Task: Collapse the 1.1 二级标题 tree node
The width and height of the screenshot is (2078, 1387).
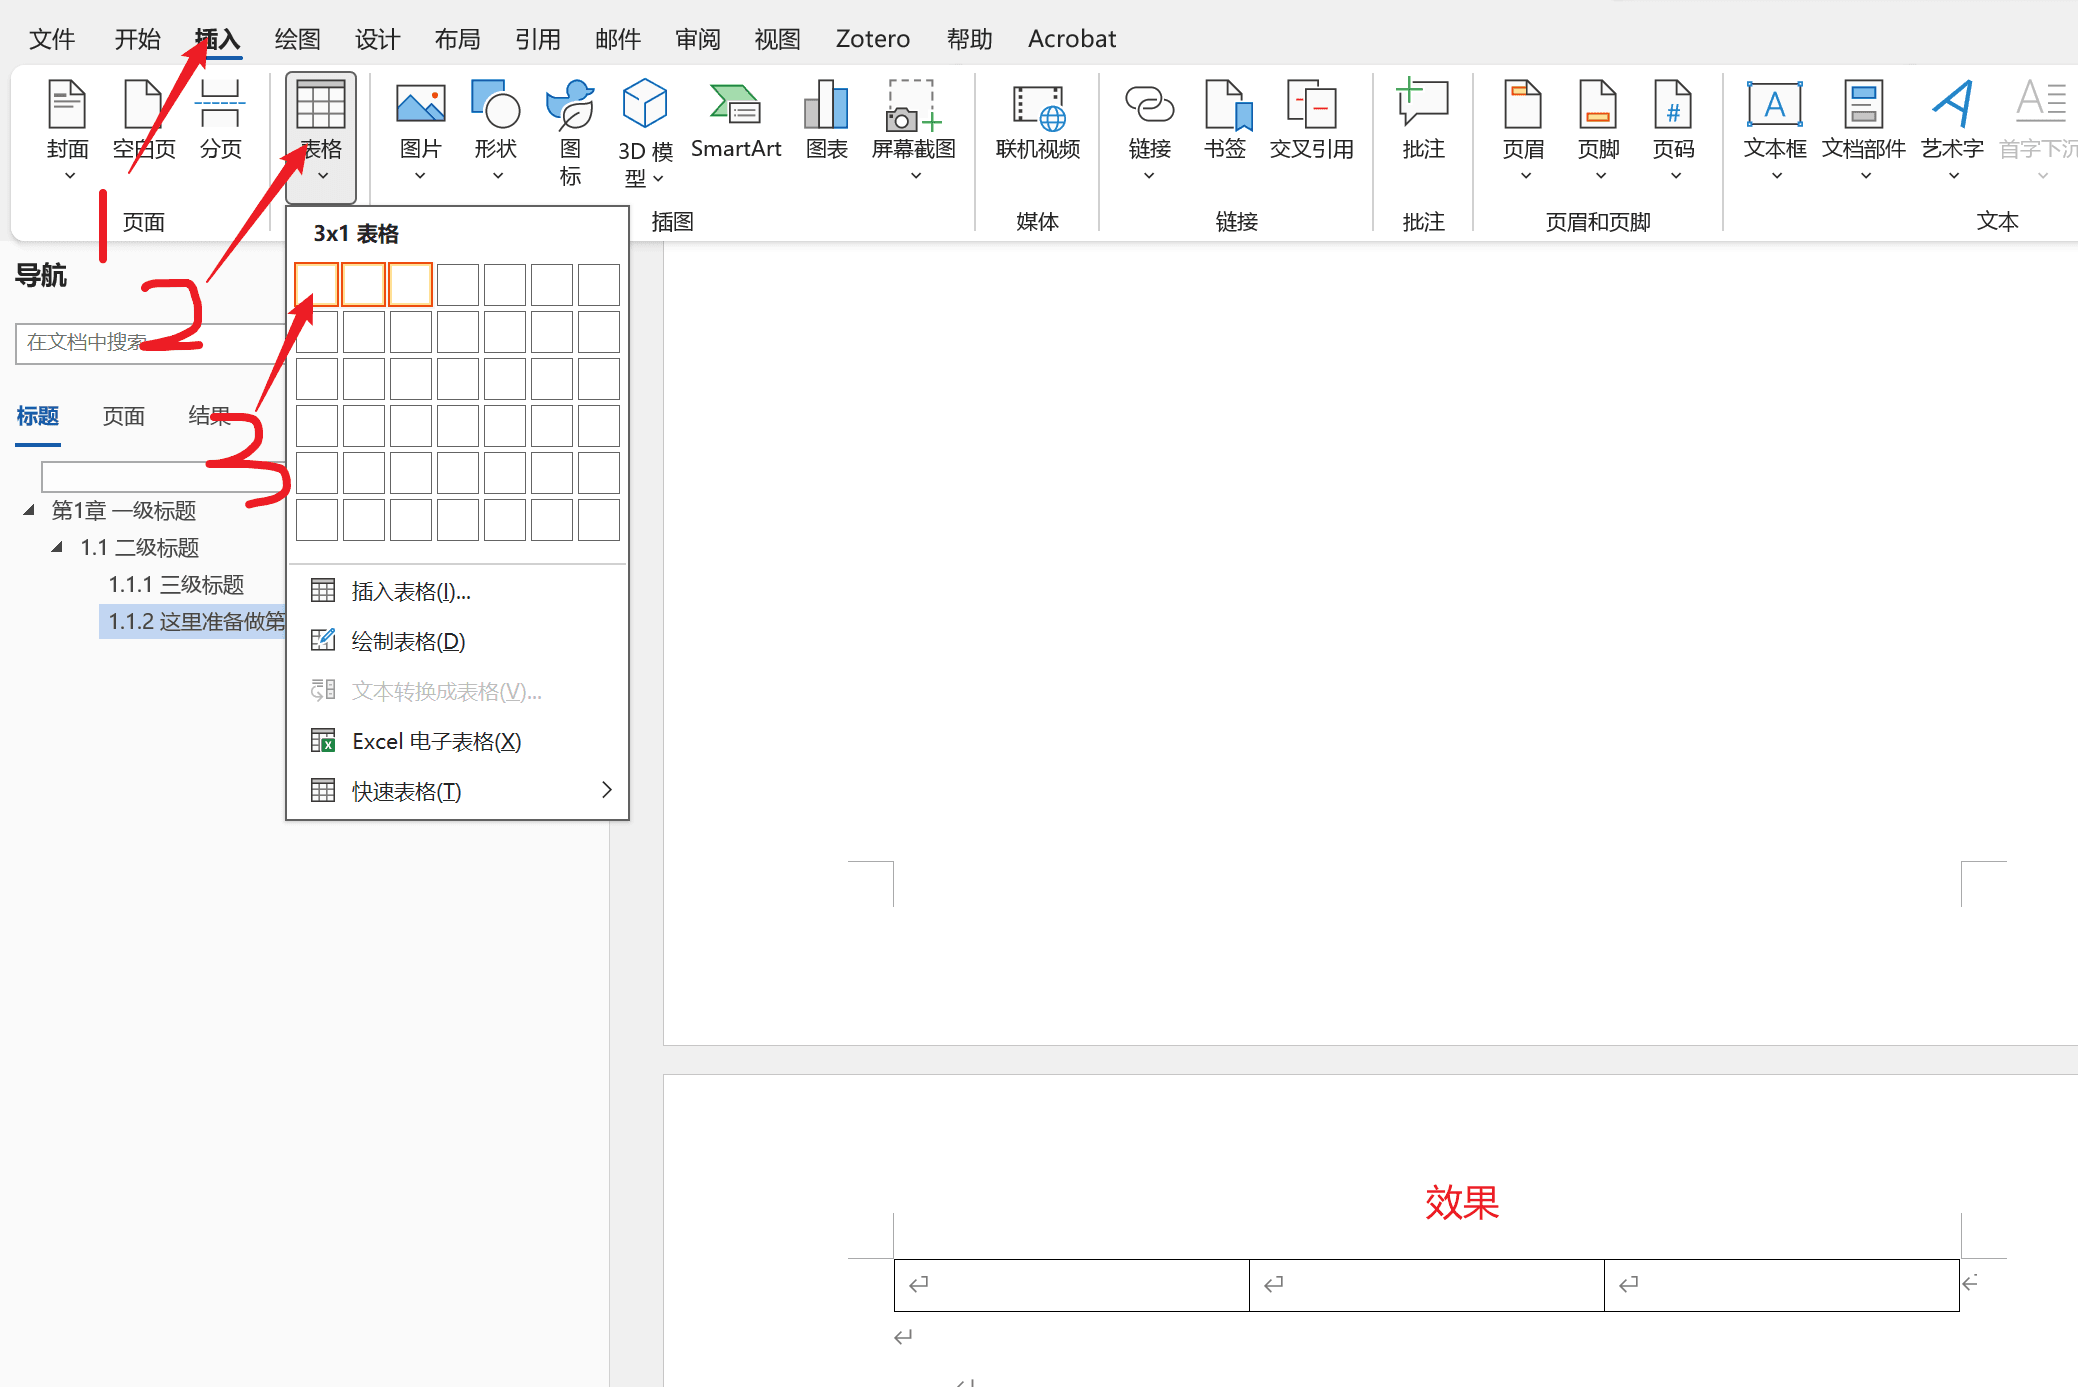Action: click(57, 547)
